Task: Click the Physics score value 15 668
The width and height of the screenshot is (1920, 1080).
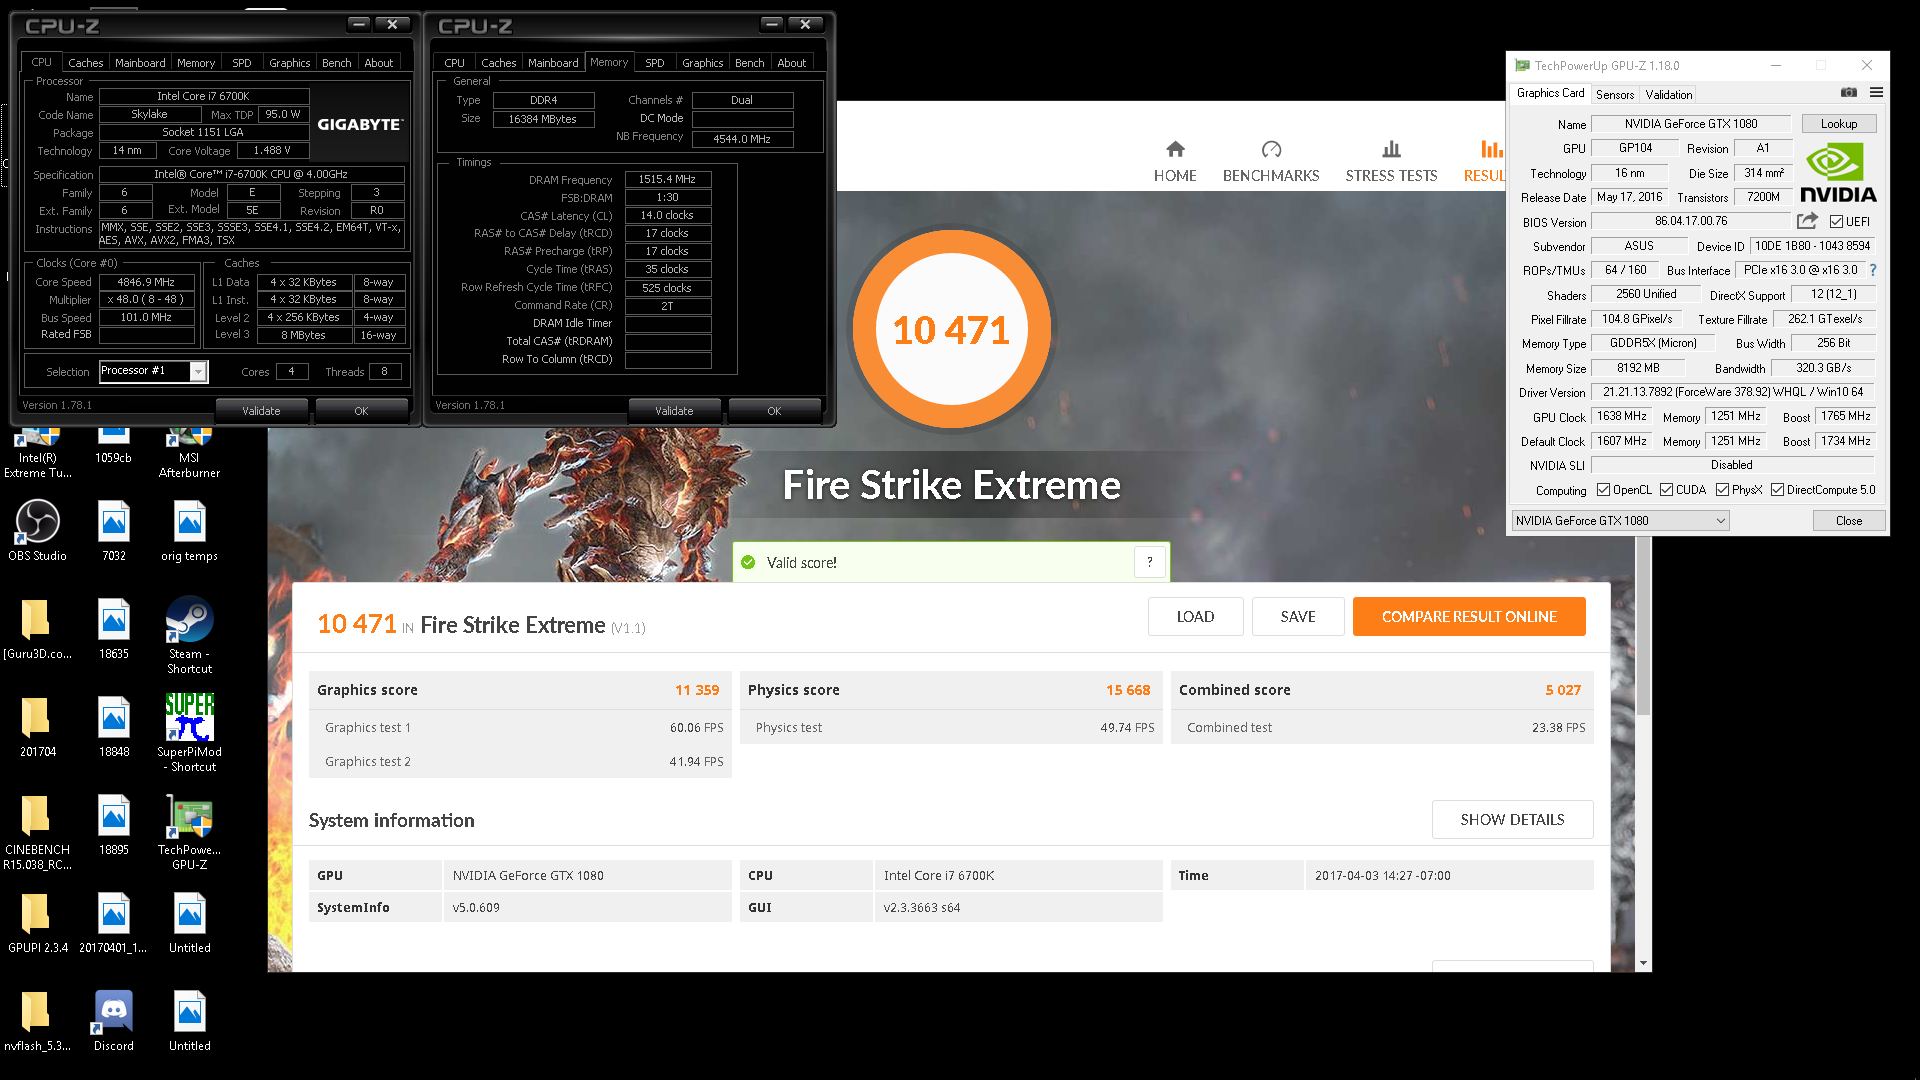Action: [1128, 690]
